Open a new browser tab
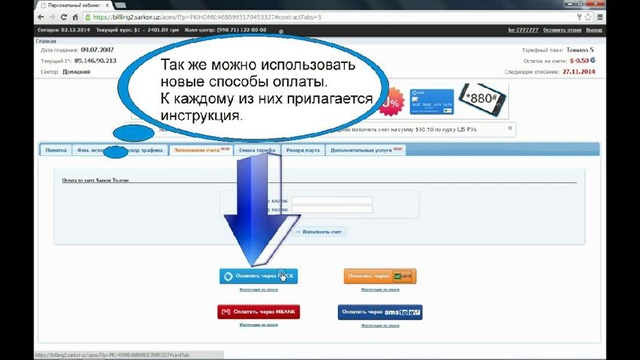 120,5
